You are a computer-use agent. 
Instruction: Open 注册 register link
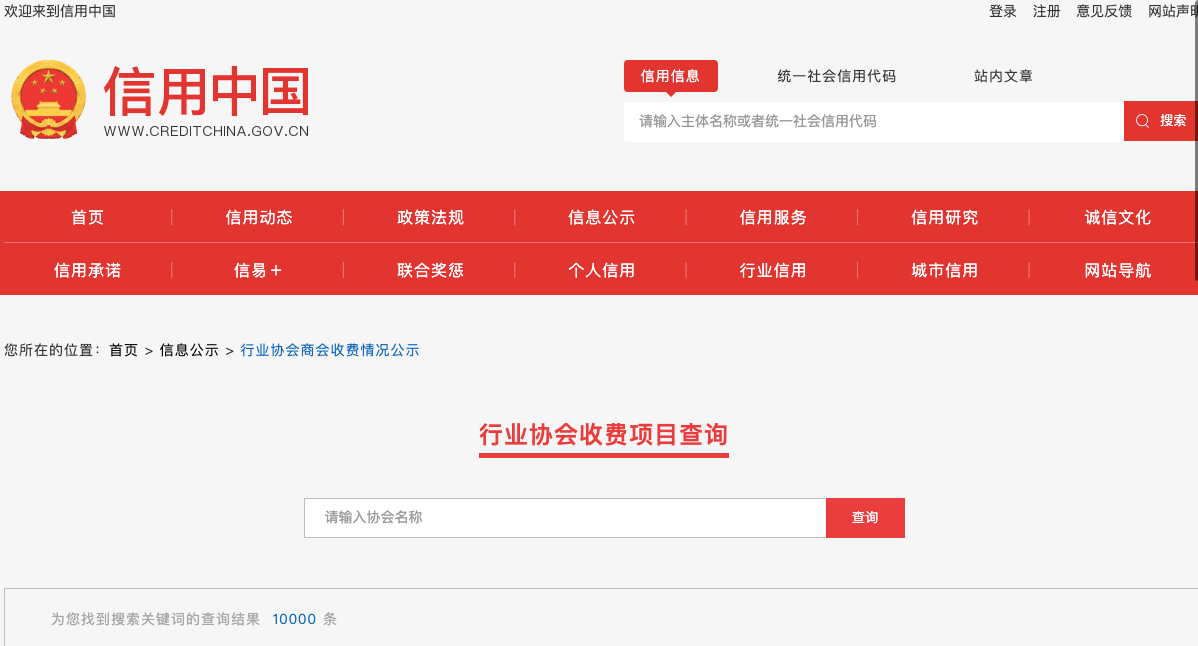click(x=1046, y=11)
